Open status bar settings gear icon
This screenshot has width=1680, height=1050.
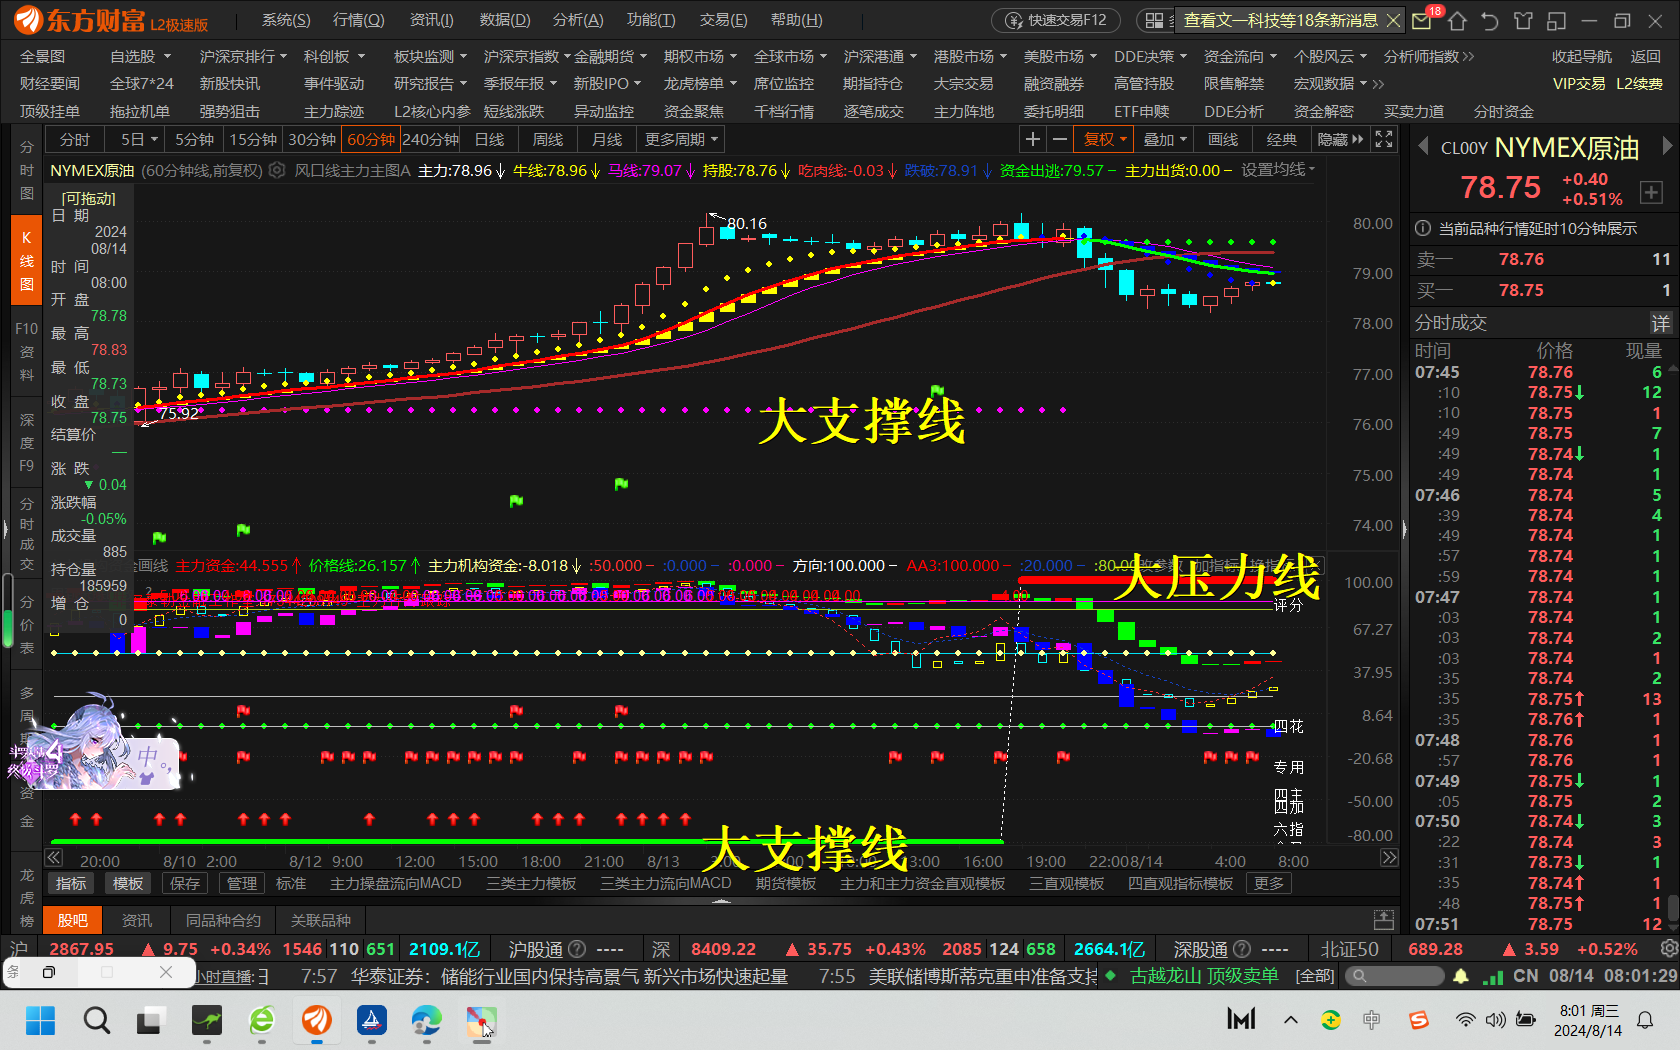pos(1668,948)
